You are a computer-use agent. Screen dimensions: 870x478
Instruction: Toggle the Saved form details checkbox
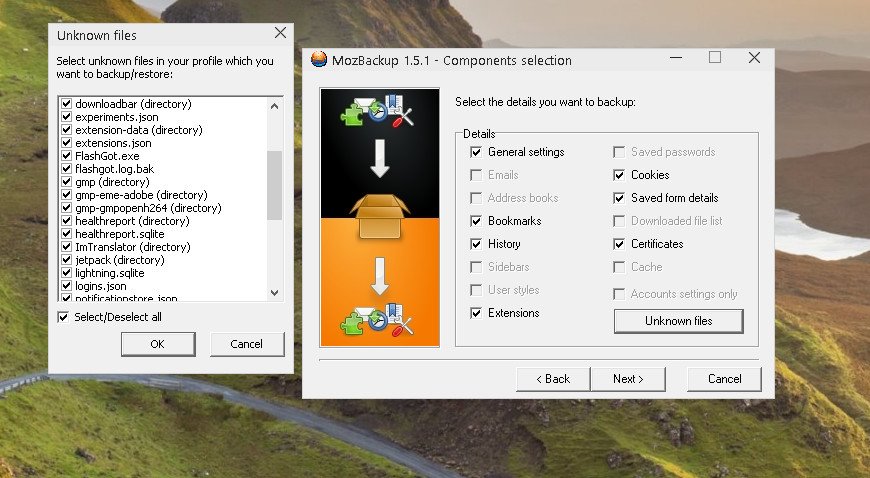pos(619,198)
